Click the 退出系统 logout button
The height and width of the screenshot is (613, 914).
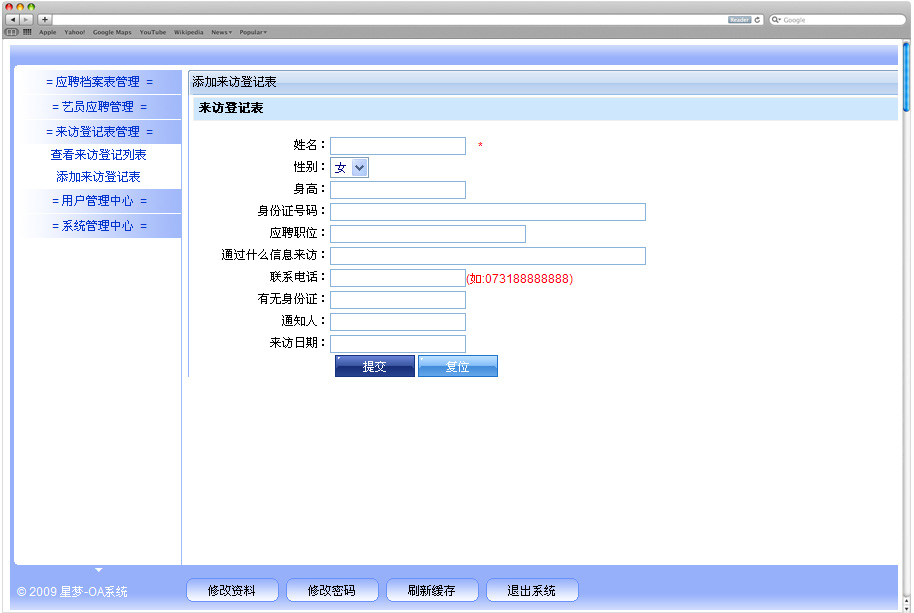point(531,591)
